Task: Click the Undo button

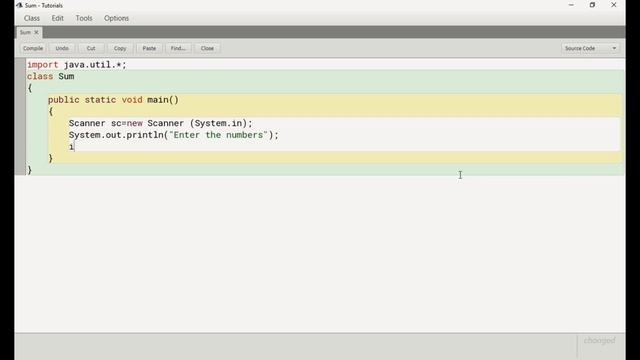Action: point(62,48)
